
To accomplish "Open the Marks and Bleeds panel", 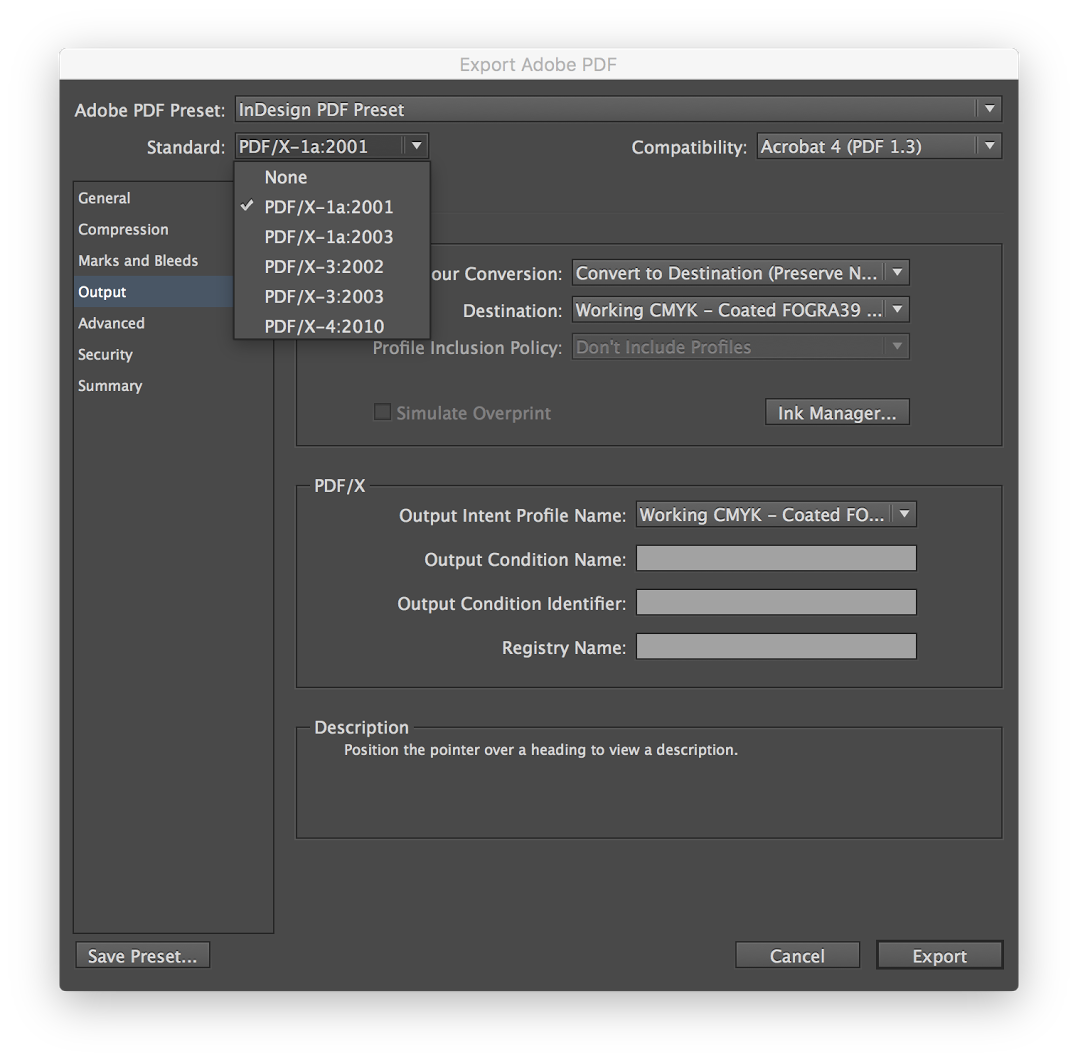I will pos(138,260).
